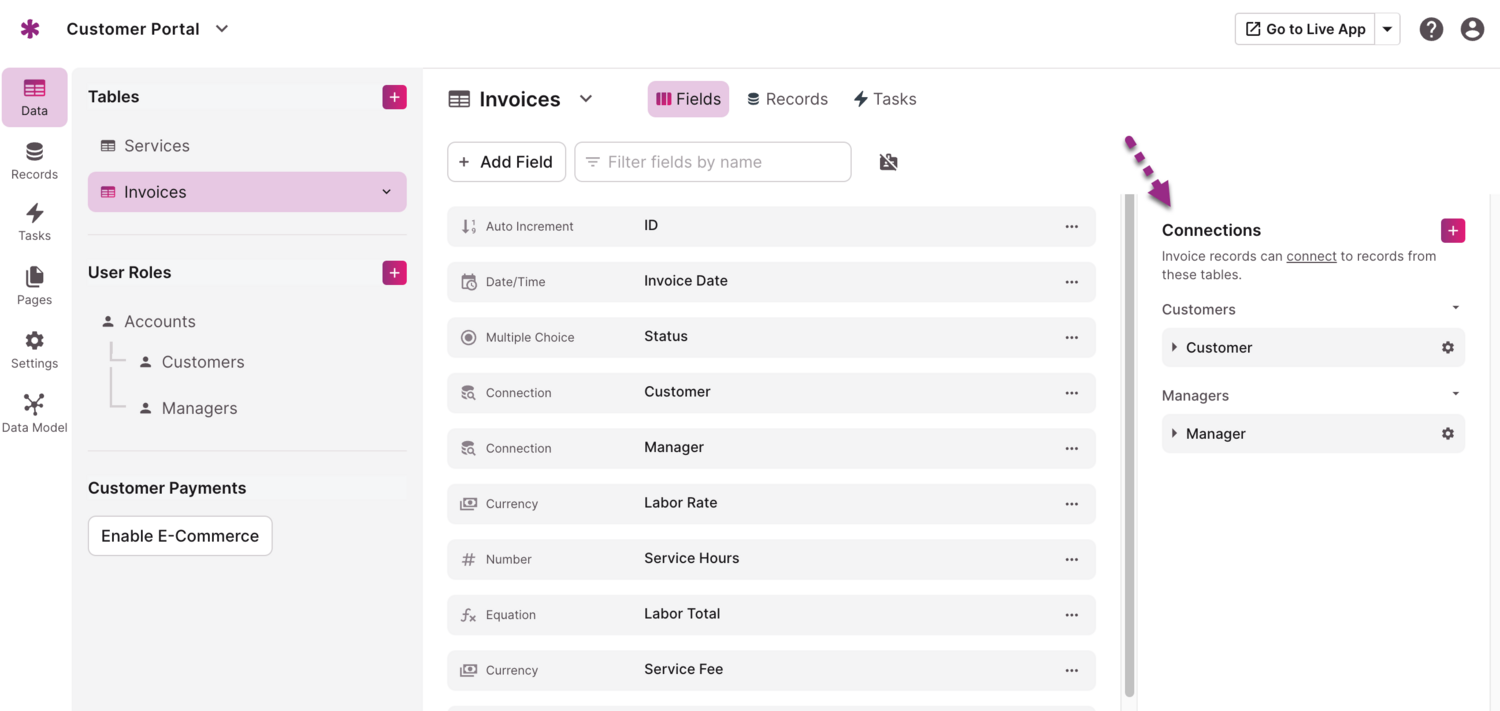This screenshot has width=1500, height=711.
Task: Expand the Customer connection triangle
Action: pos(1174,348)
